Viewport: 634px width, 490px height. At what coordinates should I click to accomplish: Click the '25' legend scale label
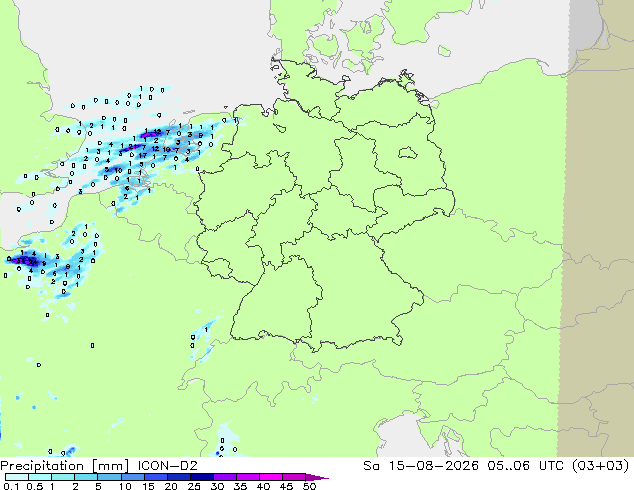click(194, 486)
